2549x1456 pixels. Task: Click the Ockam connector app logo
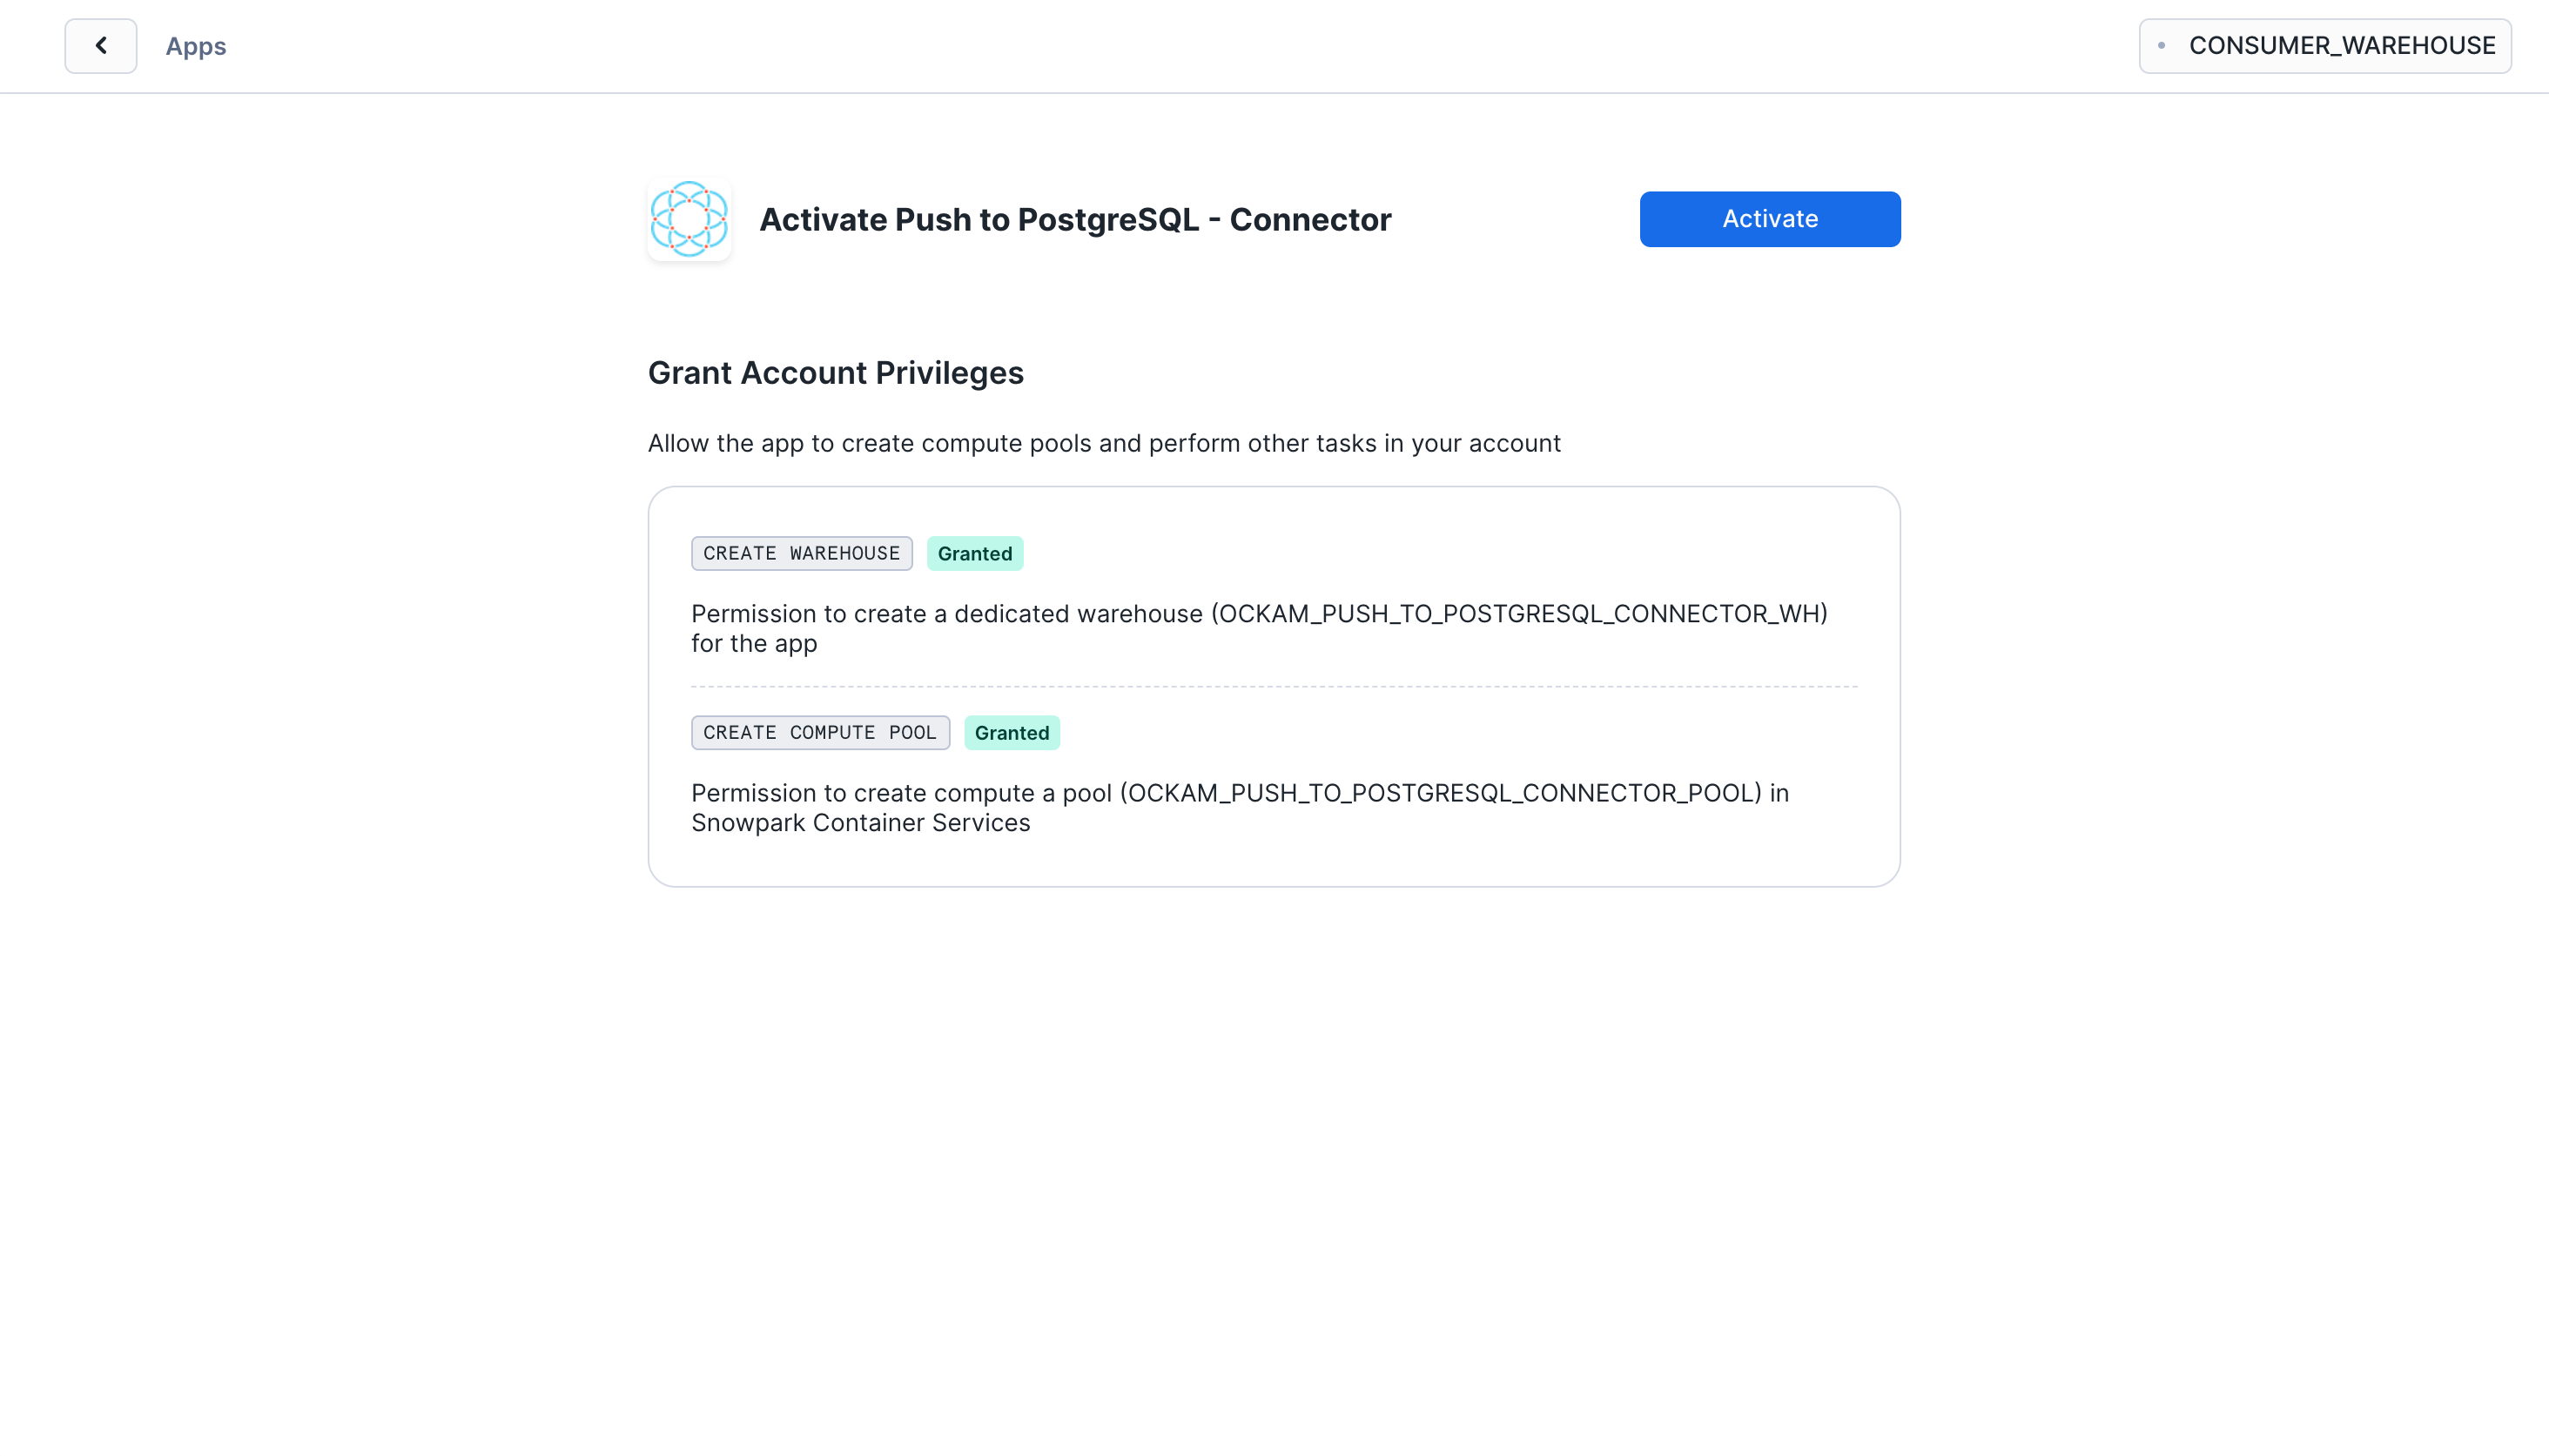point(689,219)
